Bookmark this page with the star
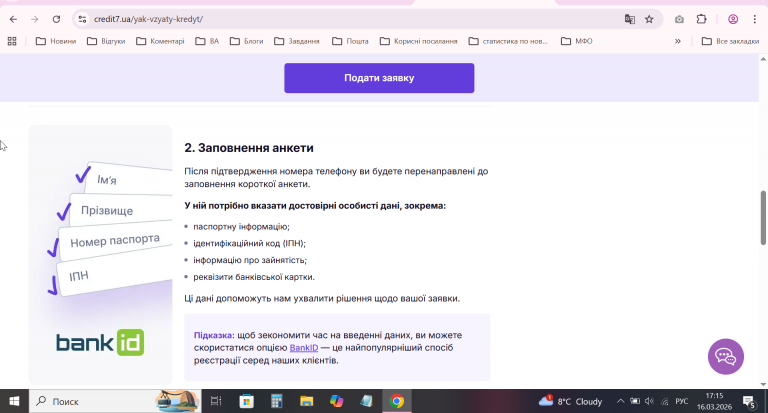Screen dimensions: 768x413 coord(649,19)
